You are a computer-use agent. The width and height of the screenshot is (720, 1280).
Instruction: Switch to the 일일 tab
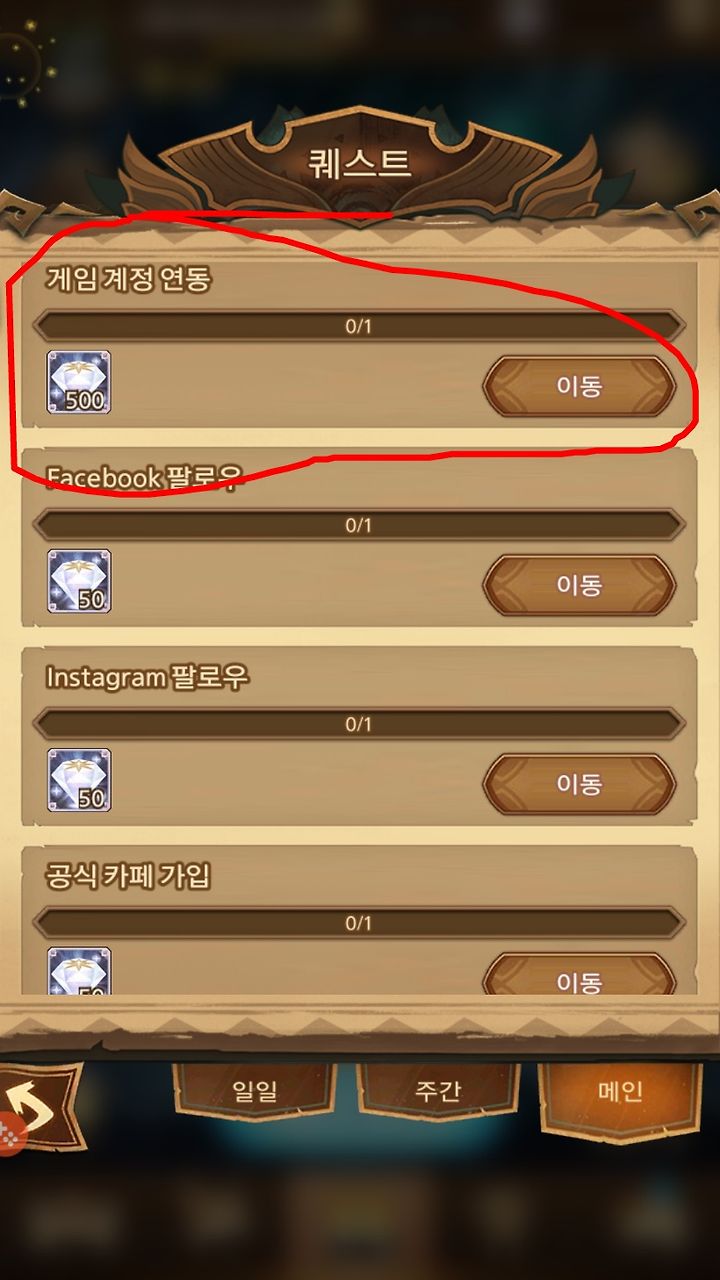(x=254, y=1090)
